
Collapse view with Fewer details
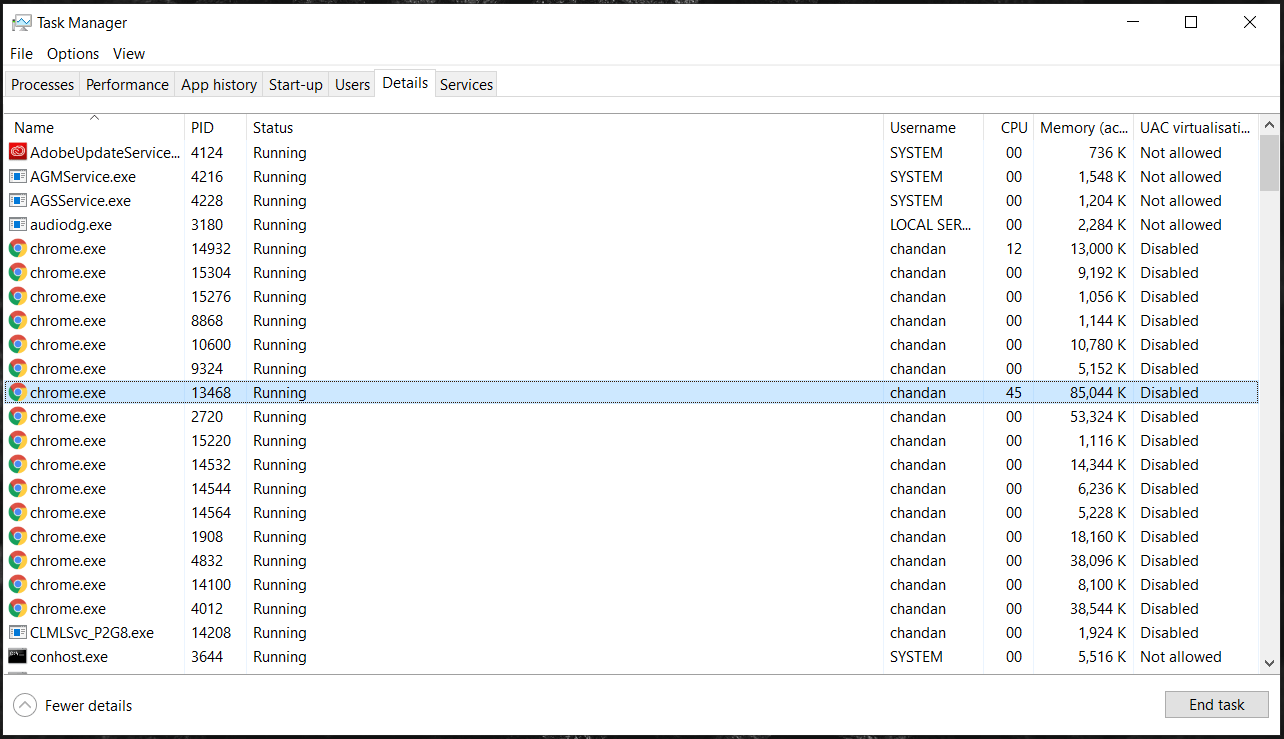(x=73, y=705)
